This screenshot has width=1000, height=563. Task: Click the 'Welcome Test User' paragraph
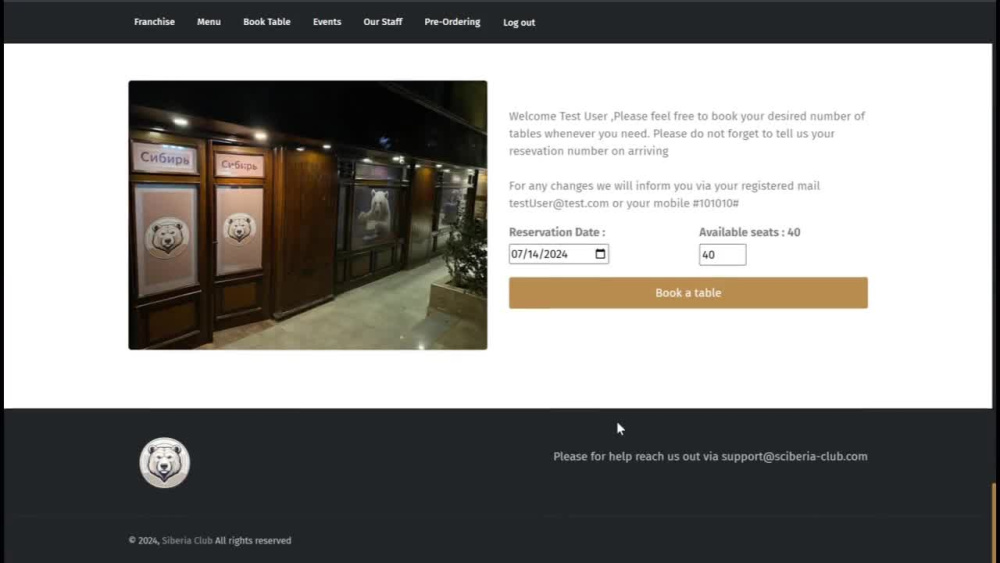click(x=687, y=133)
